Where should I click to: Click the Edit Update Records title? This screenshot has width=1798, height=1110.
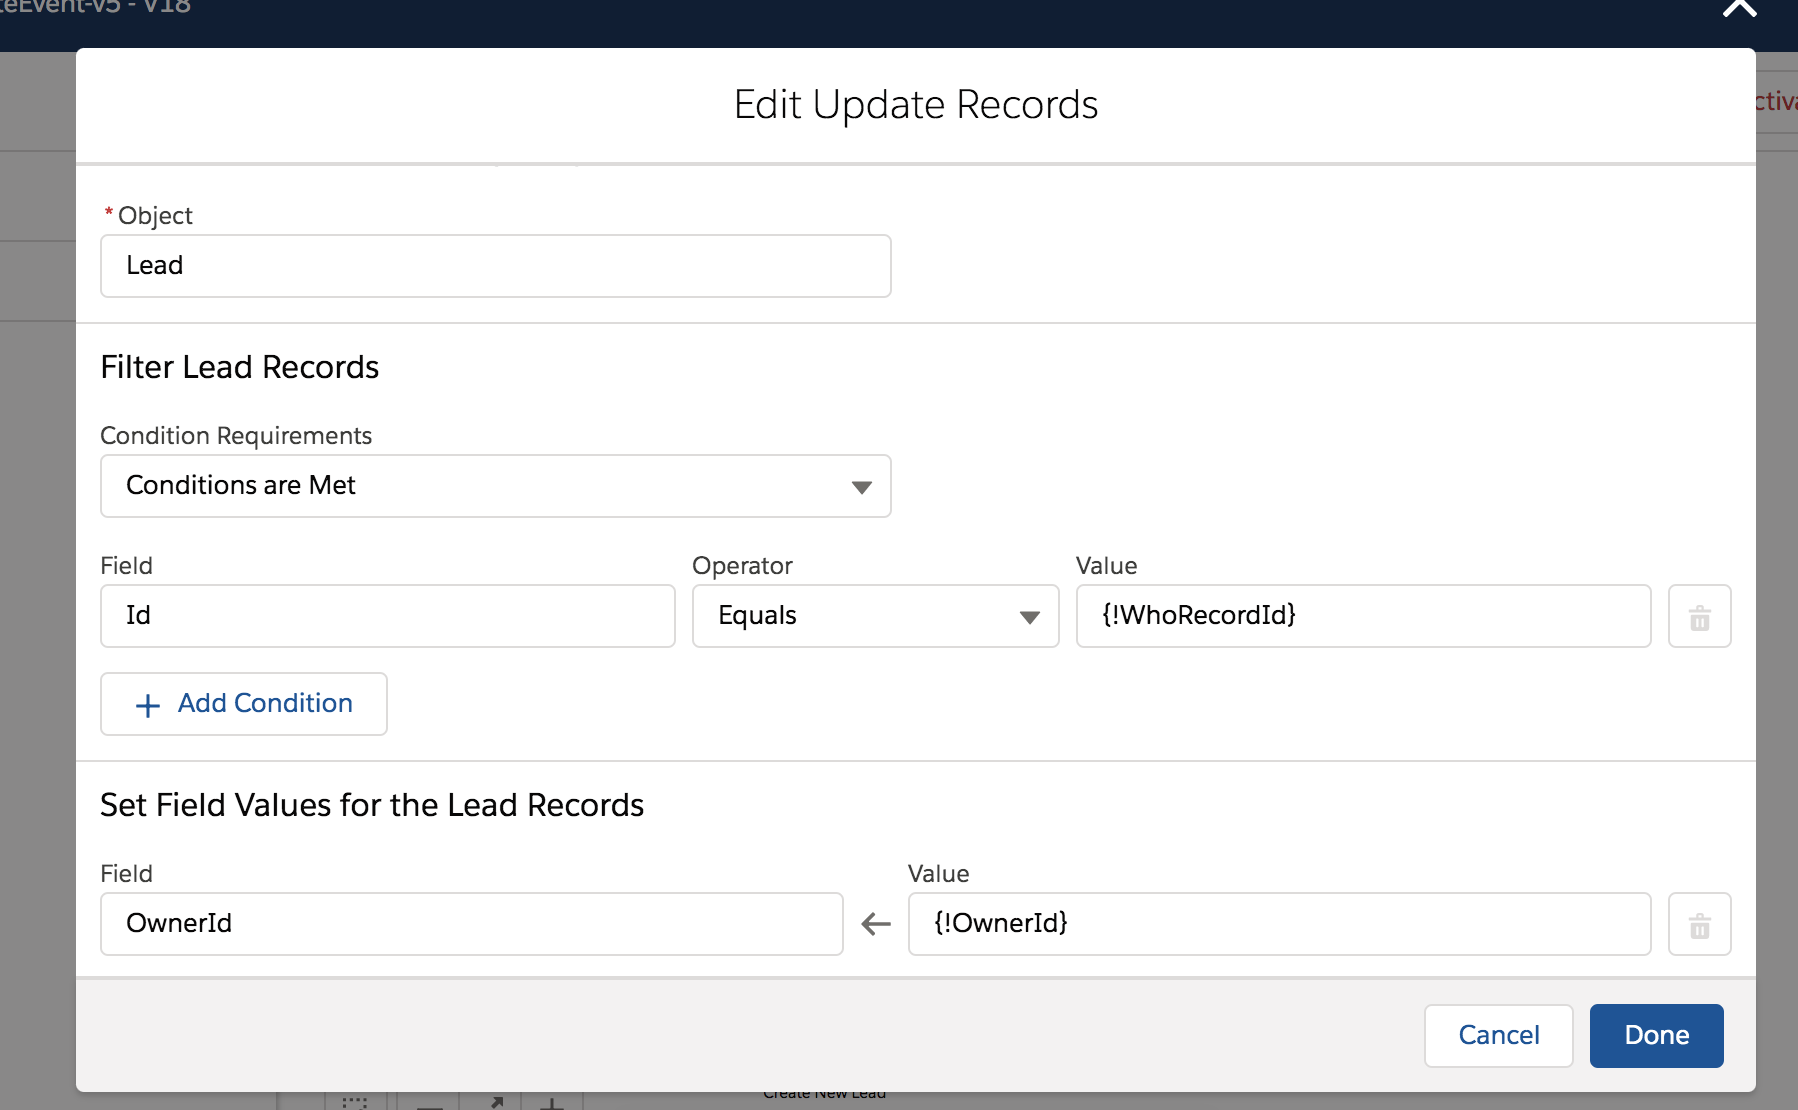click(x=916, y=104)
